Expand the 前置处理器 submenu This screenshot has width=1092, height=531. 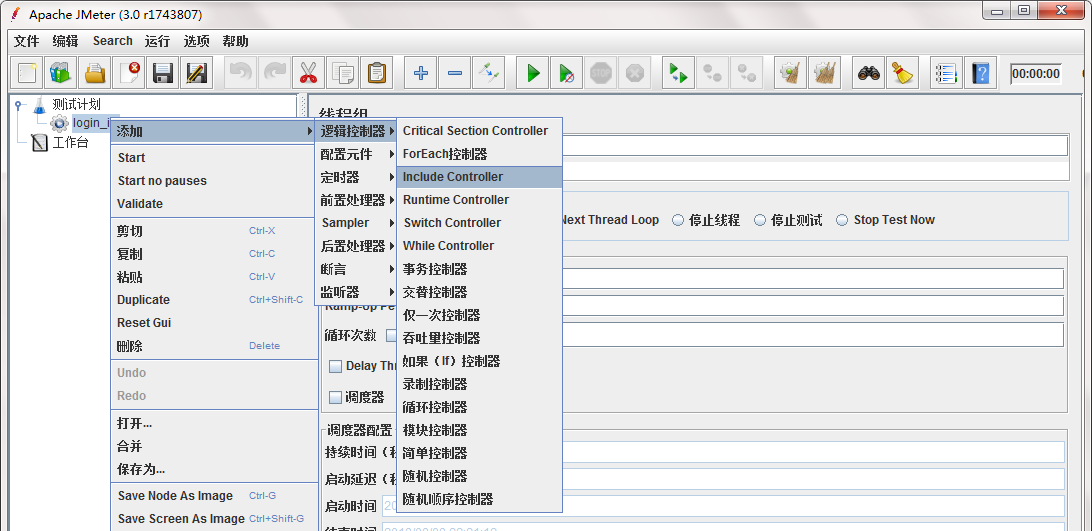point(356,200)
